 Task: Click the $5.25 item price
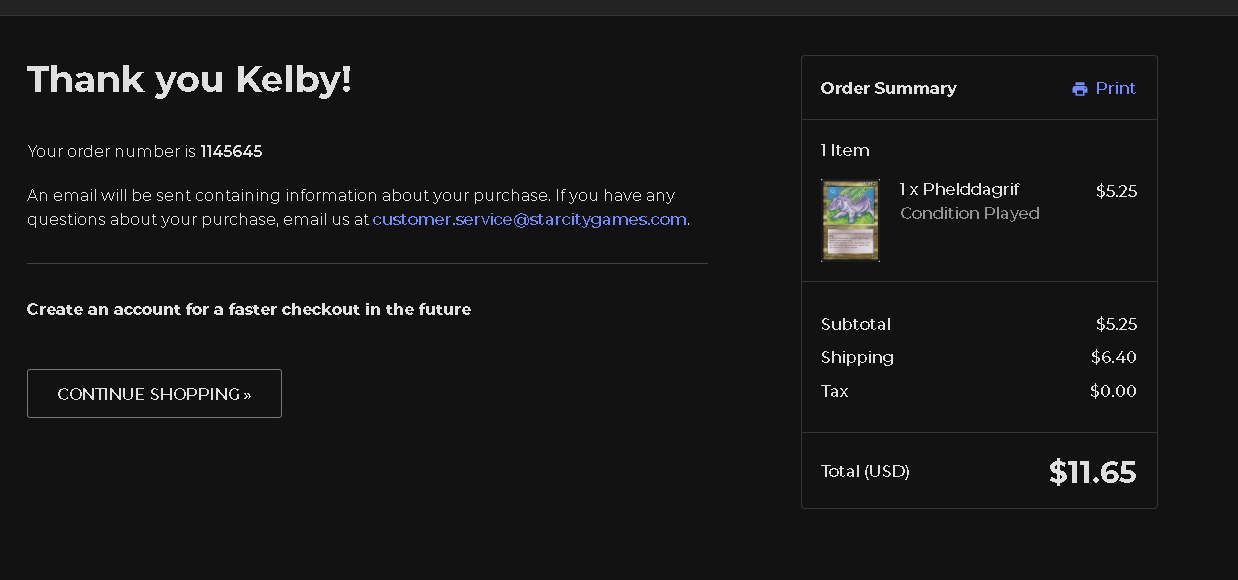pos(1116,191)
